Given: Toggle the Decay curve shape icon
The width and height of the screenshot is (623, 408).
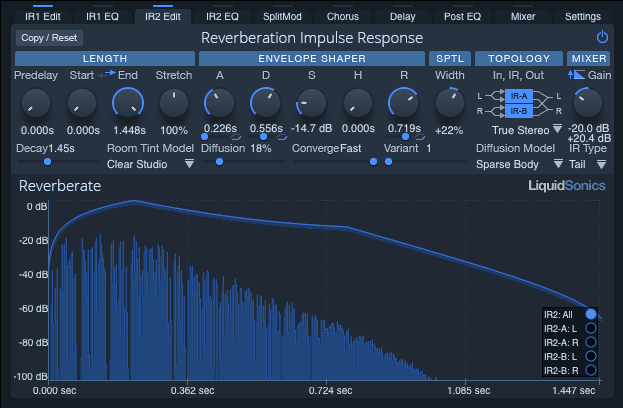Looking at the screenshot, I should tap(282, 137).
